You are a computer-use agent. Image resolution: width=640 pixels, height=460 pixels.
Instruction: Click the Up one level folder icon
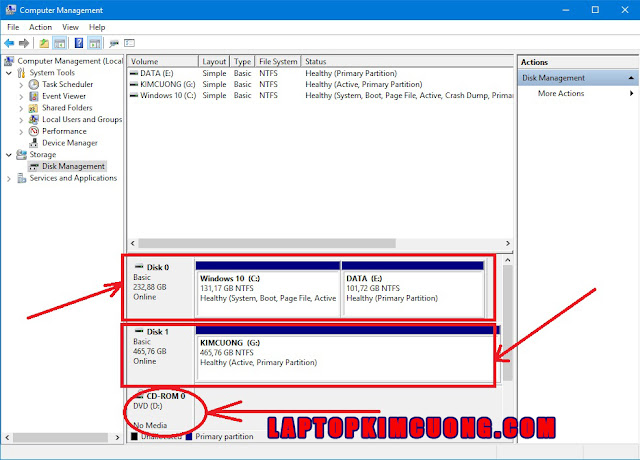[44, 43]
